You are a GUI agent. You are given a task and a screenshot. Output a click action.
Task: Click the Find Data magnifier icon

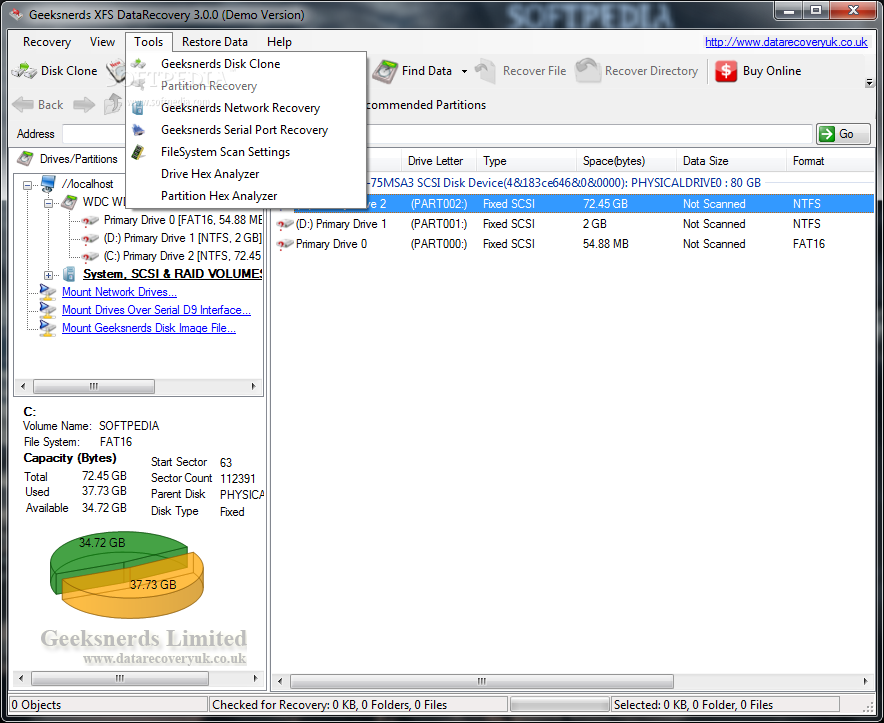(385, 71)
